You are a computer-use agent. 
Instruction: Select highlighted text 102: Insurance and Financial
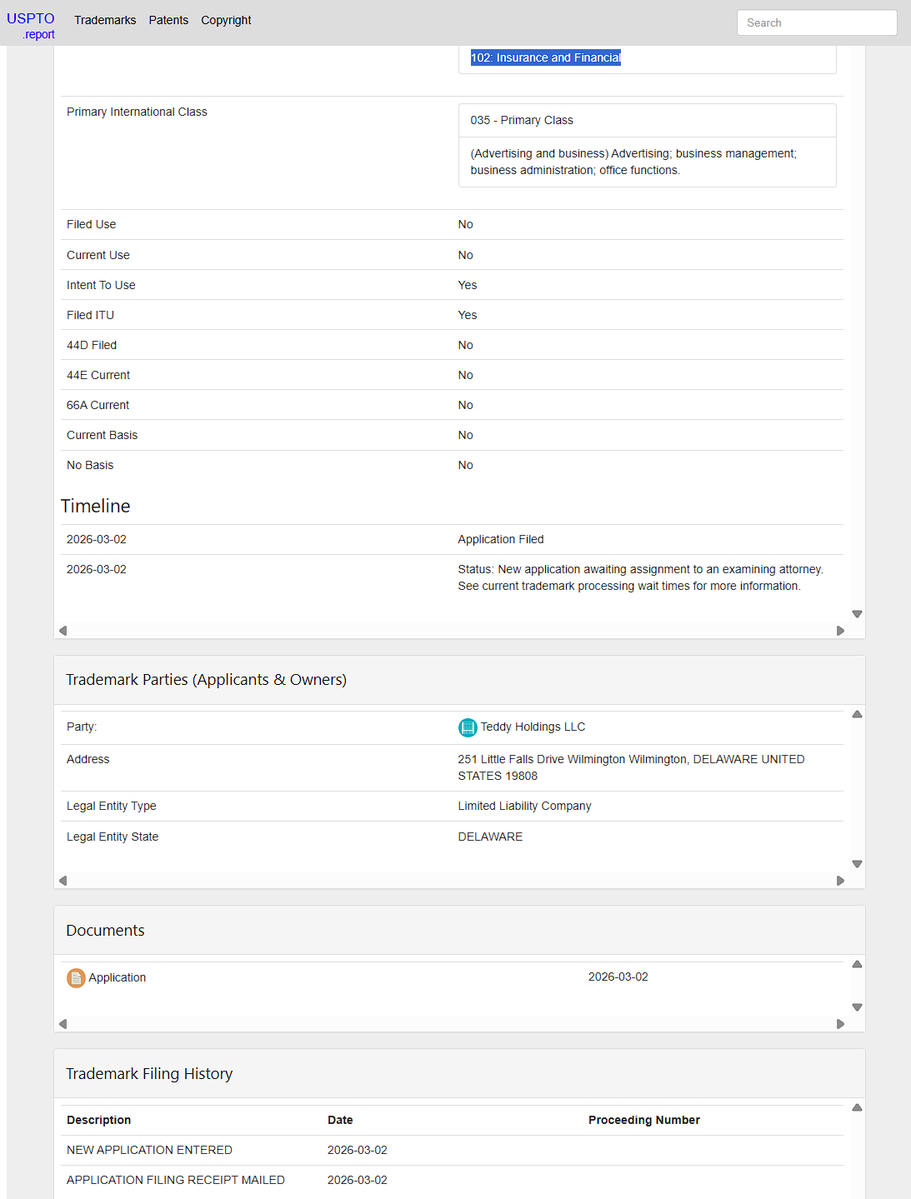(x=545, y=57)
